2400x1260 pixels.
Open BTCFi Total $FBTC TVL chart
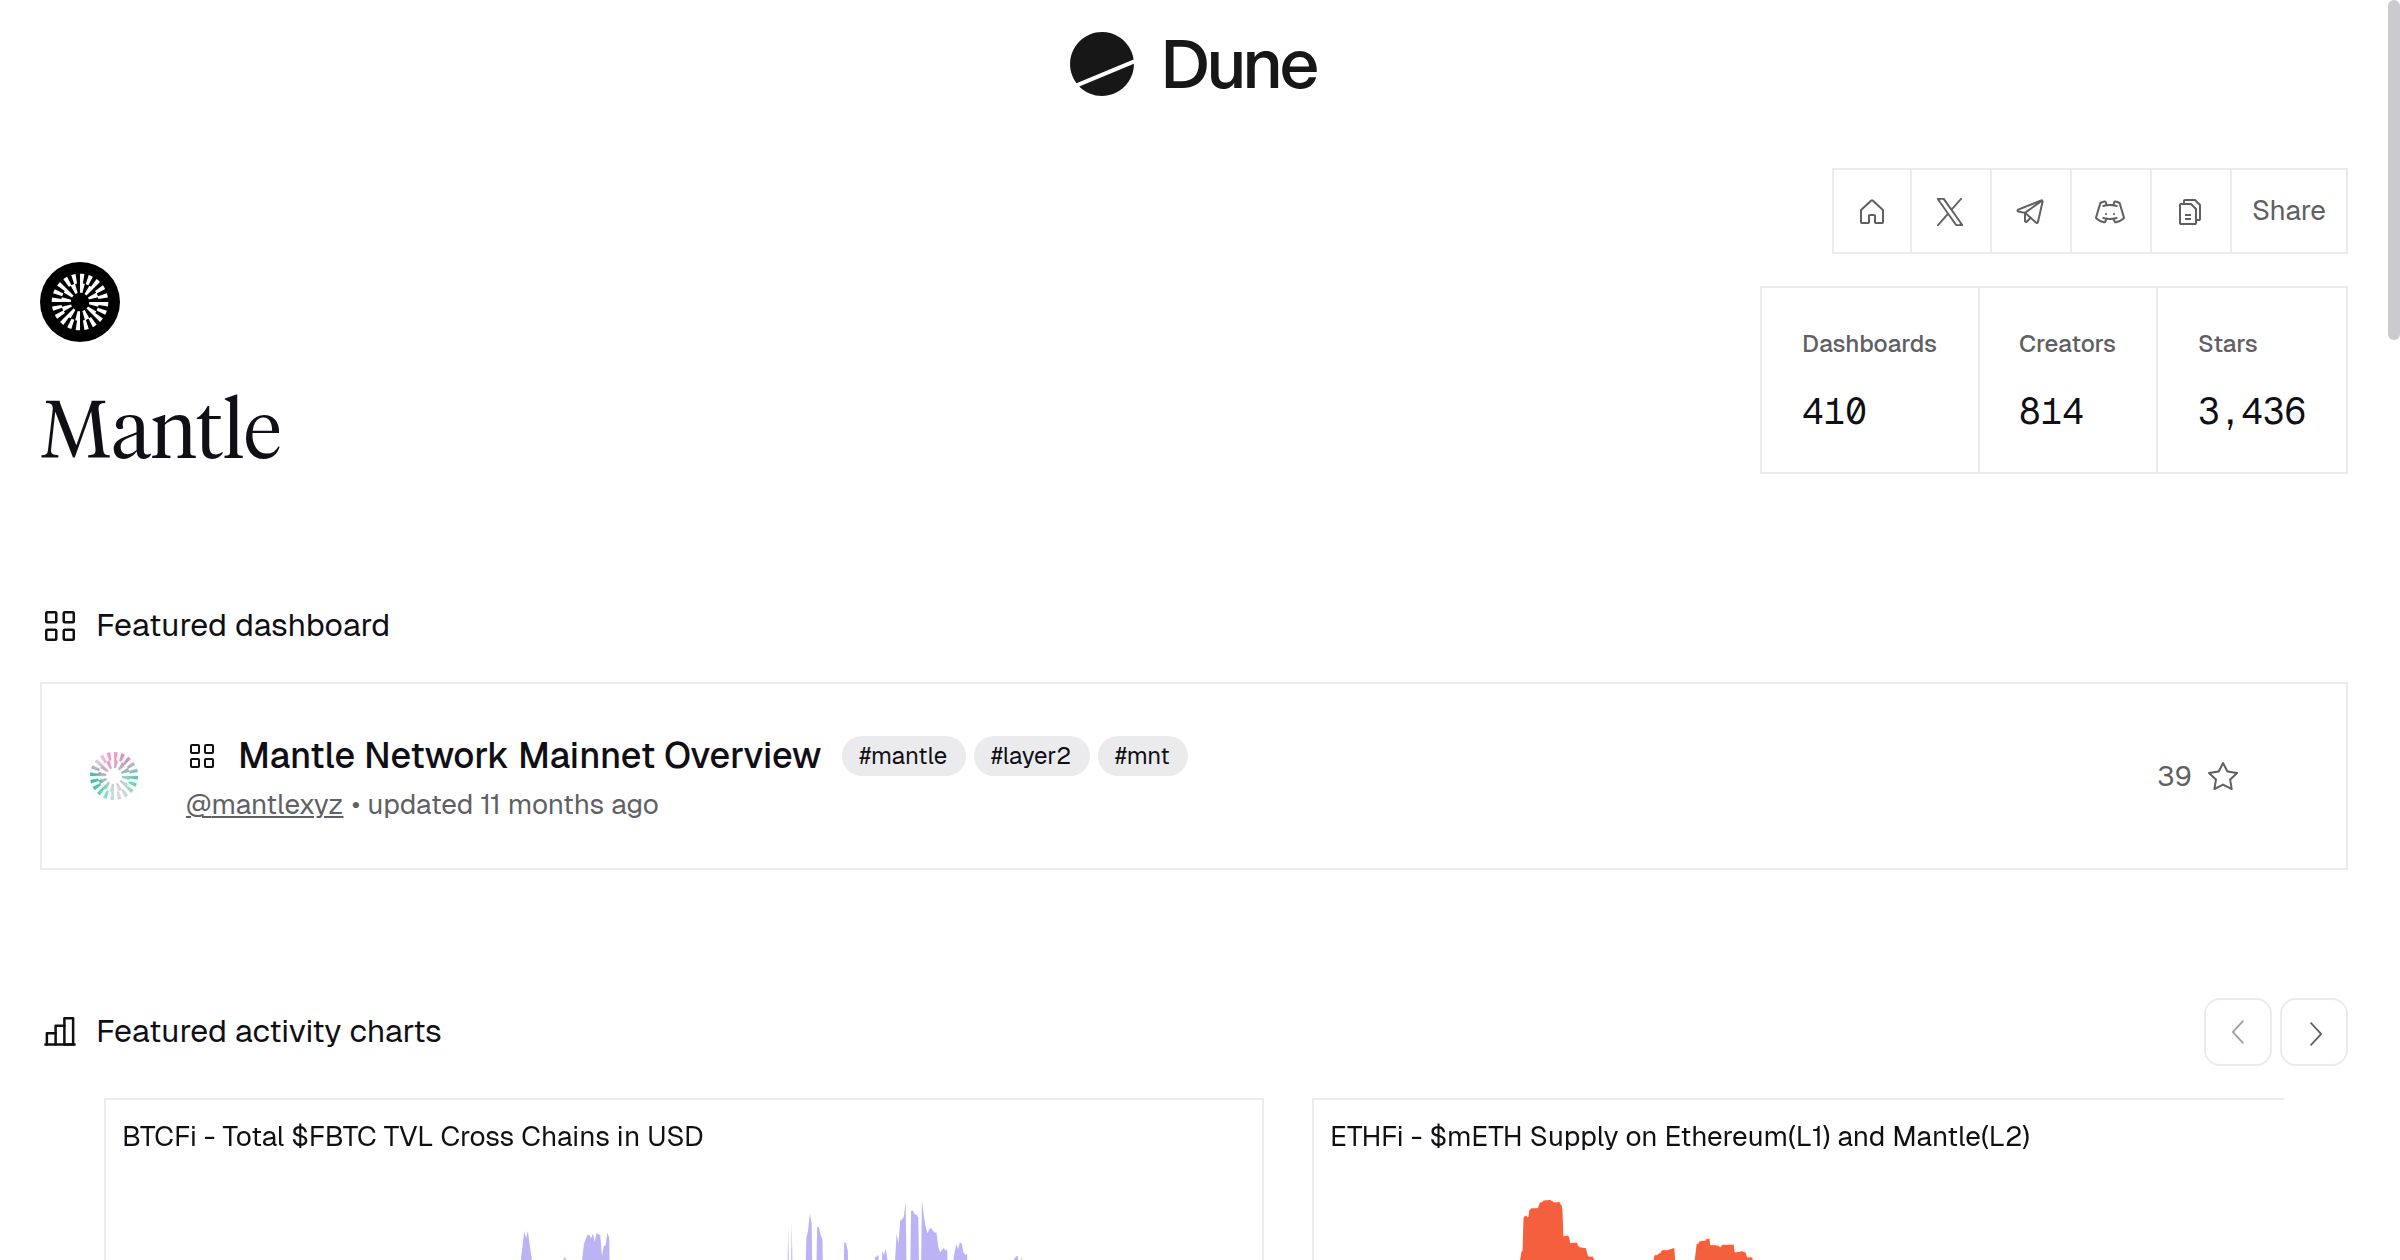(x=412, y=1137)
